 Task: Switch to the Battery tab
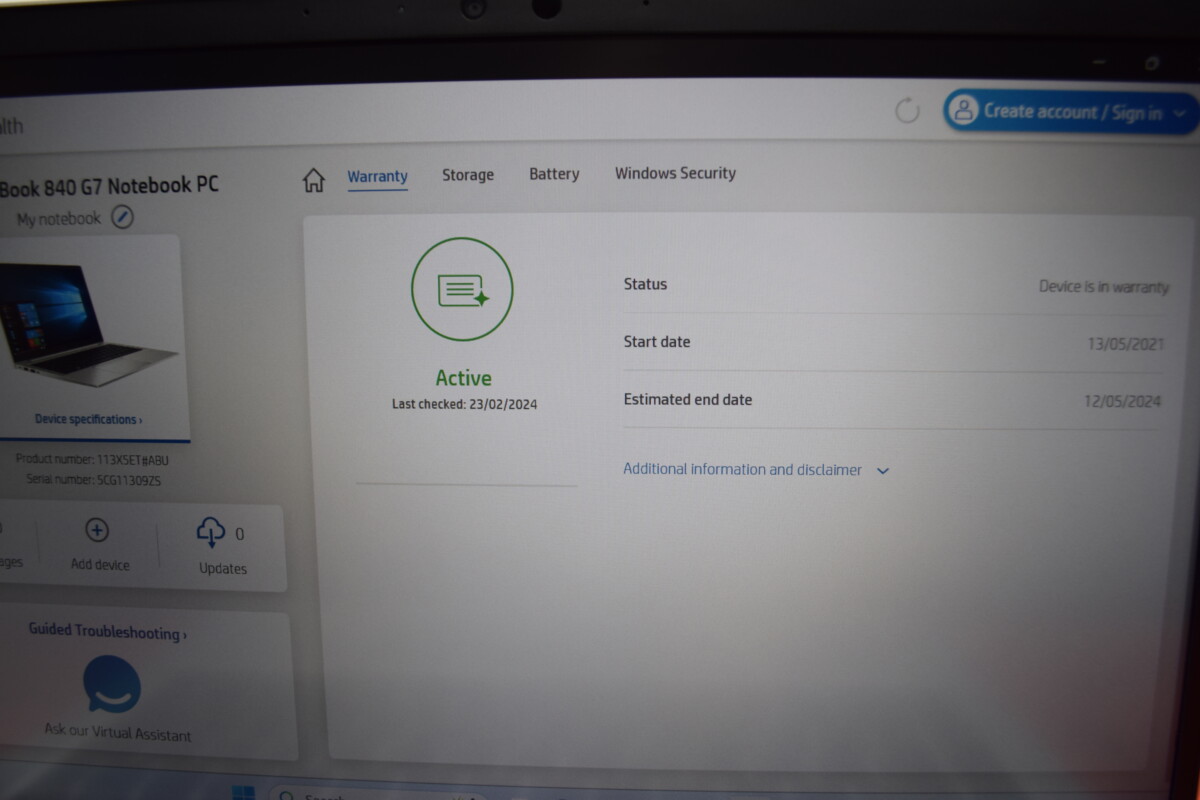pos(554,174)
